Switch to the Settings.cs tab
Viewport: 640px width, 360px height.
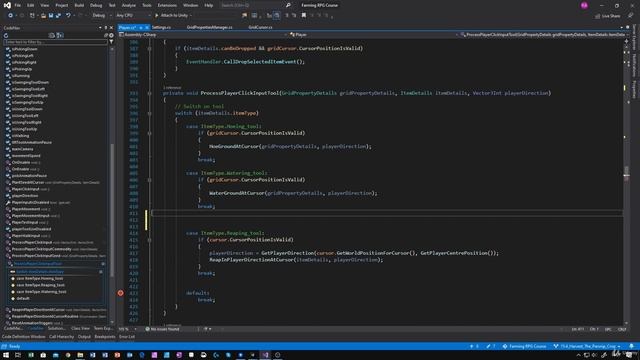(x=161, y=27)
